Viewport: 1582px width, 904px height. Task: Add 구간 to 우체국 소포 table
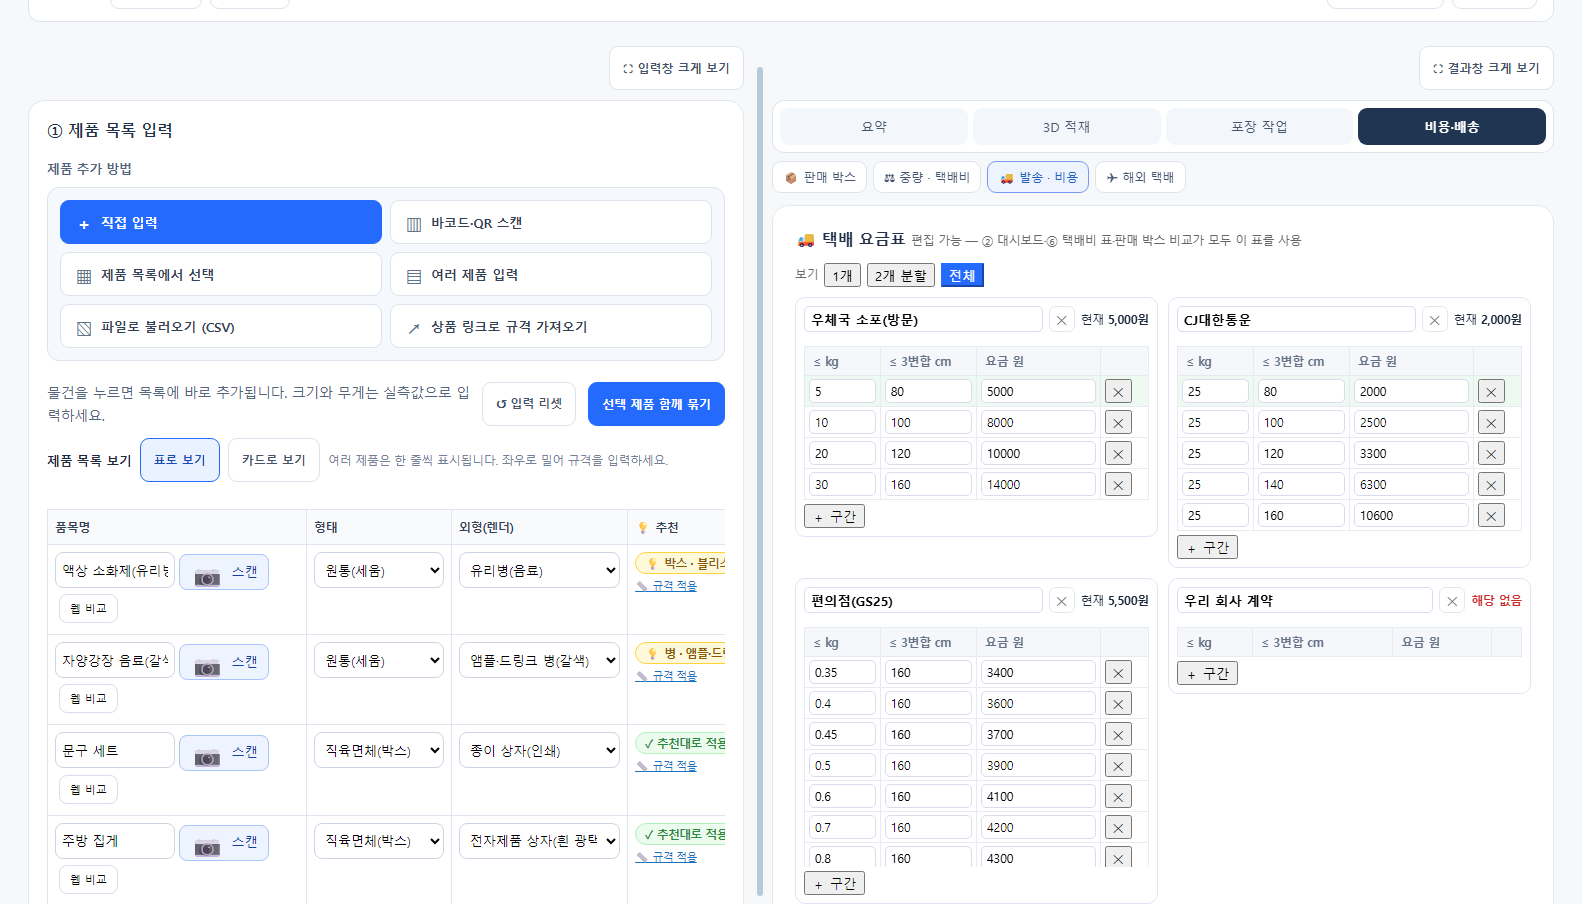[x=834, y=516]
